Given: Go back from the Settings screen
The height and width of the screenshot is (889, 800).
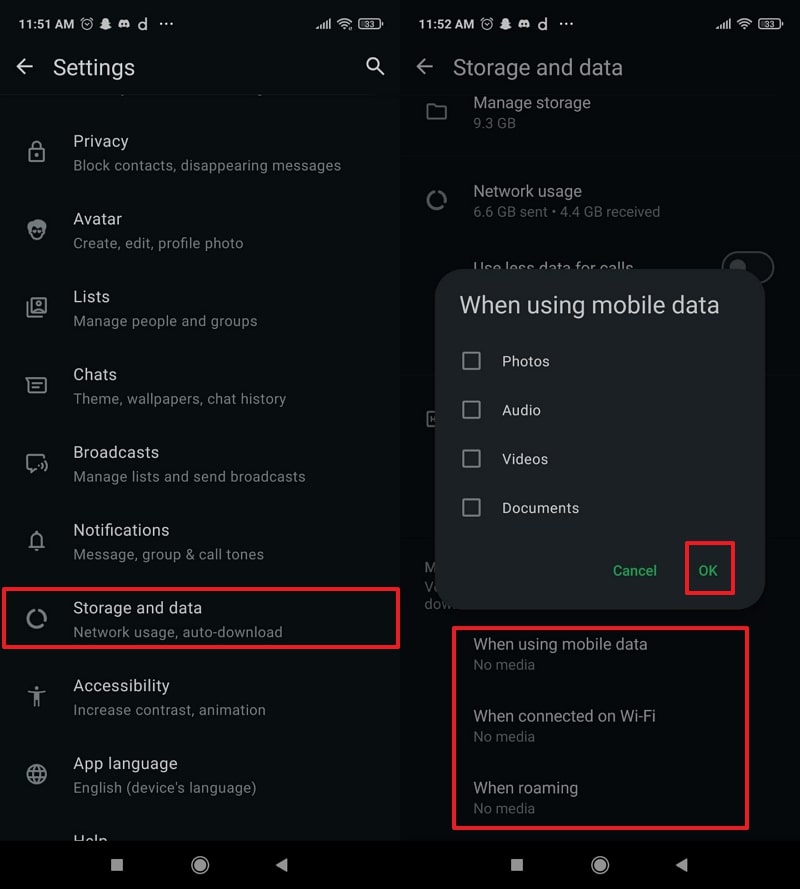Looking at the screenshot, I should pos(25,66).
